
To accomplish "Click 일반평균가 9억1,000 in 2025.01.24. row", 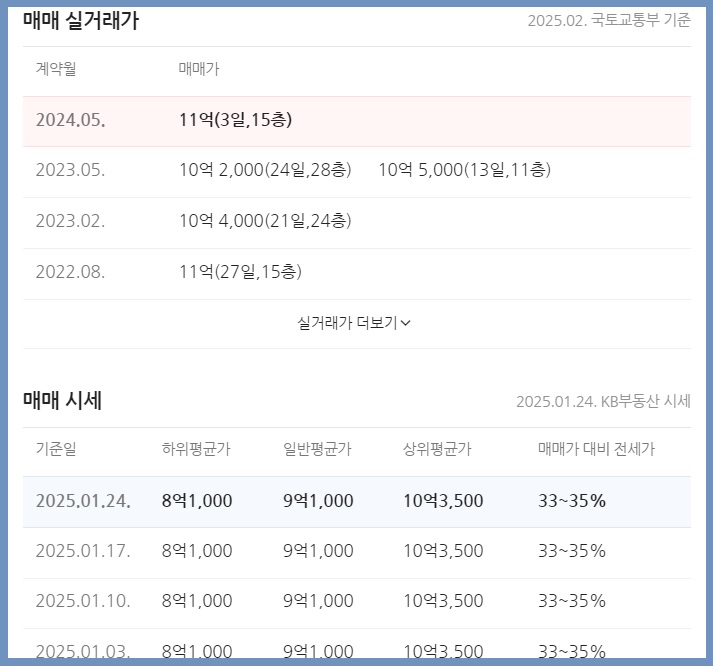I will 318,501.
